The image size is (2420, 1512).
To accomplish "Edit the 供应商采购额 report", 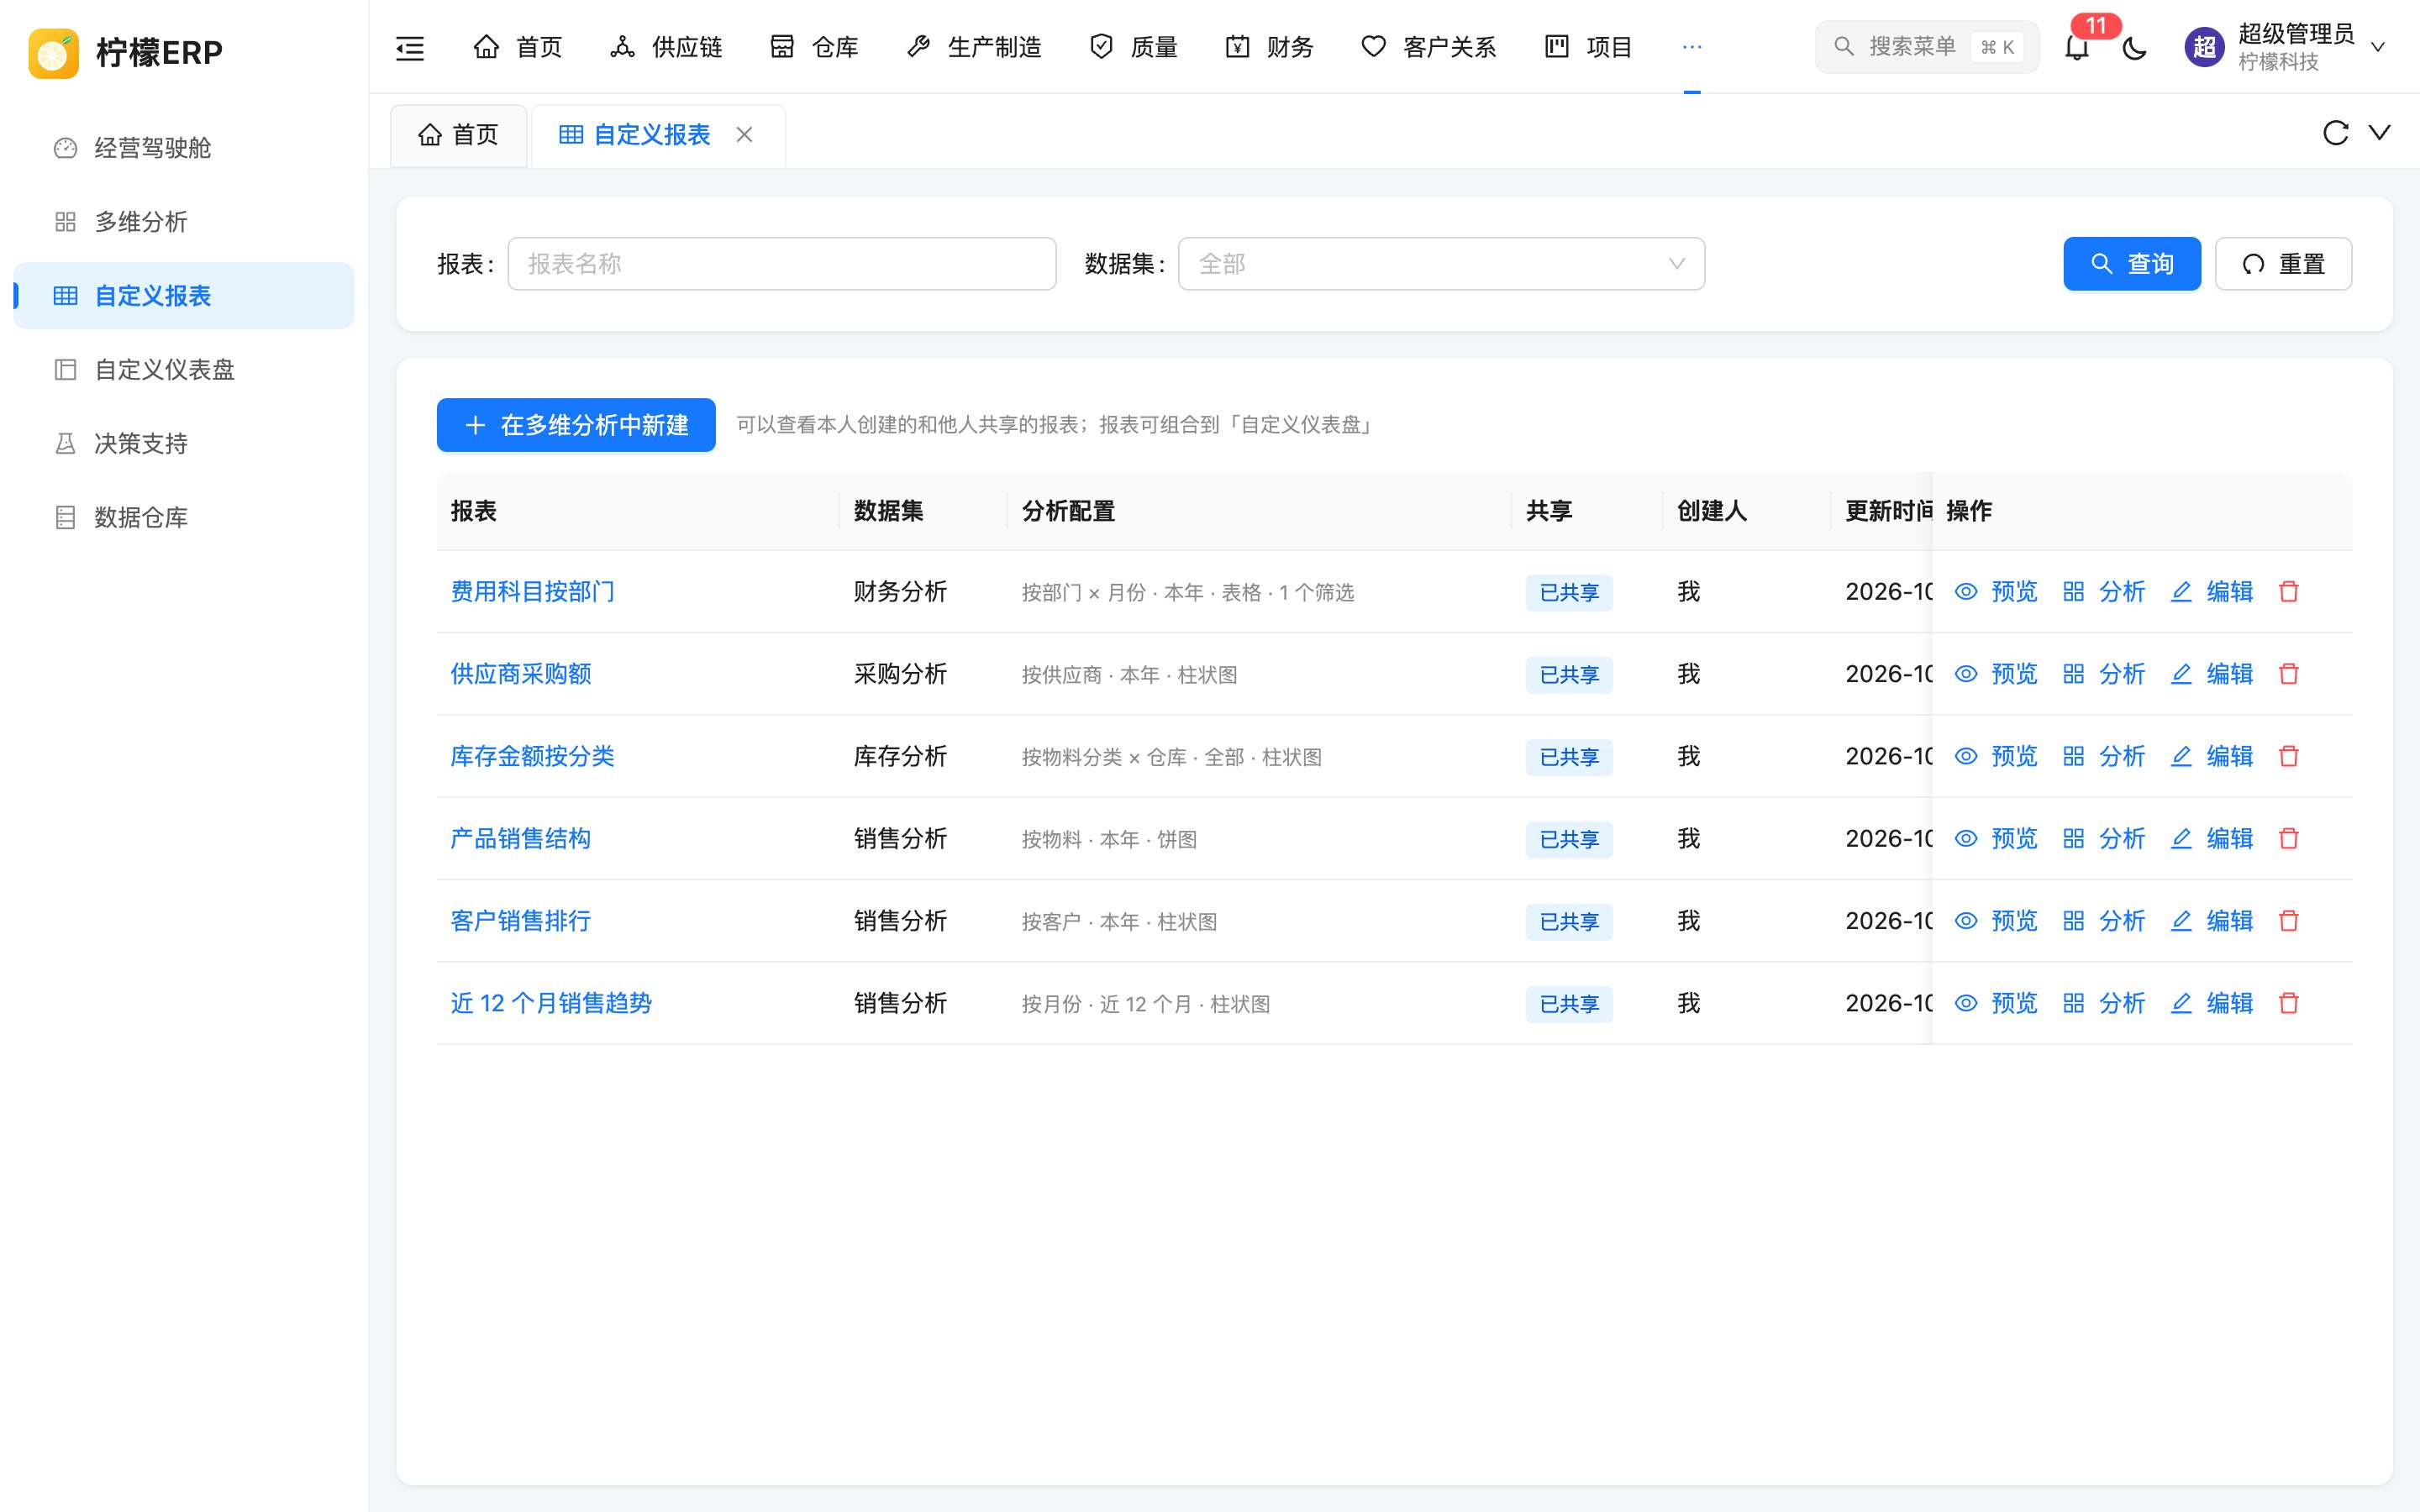I will click(x=2212, y=674).
